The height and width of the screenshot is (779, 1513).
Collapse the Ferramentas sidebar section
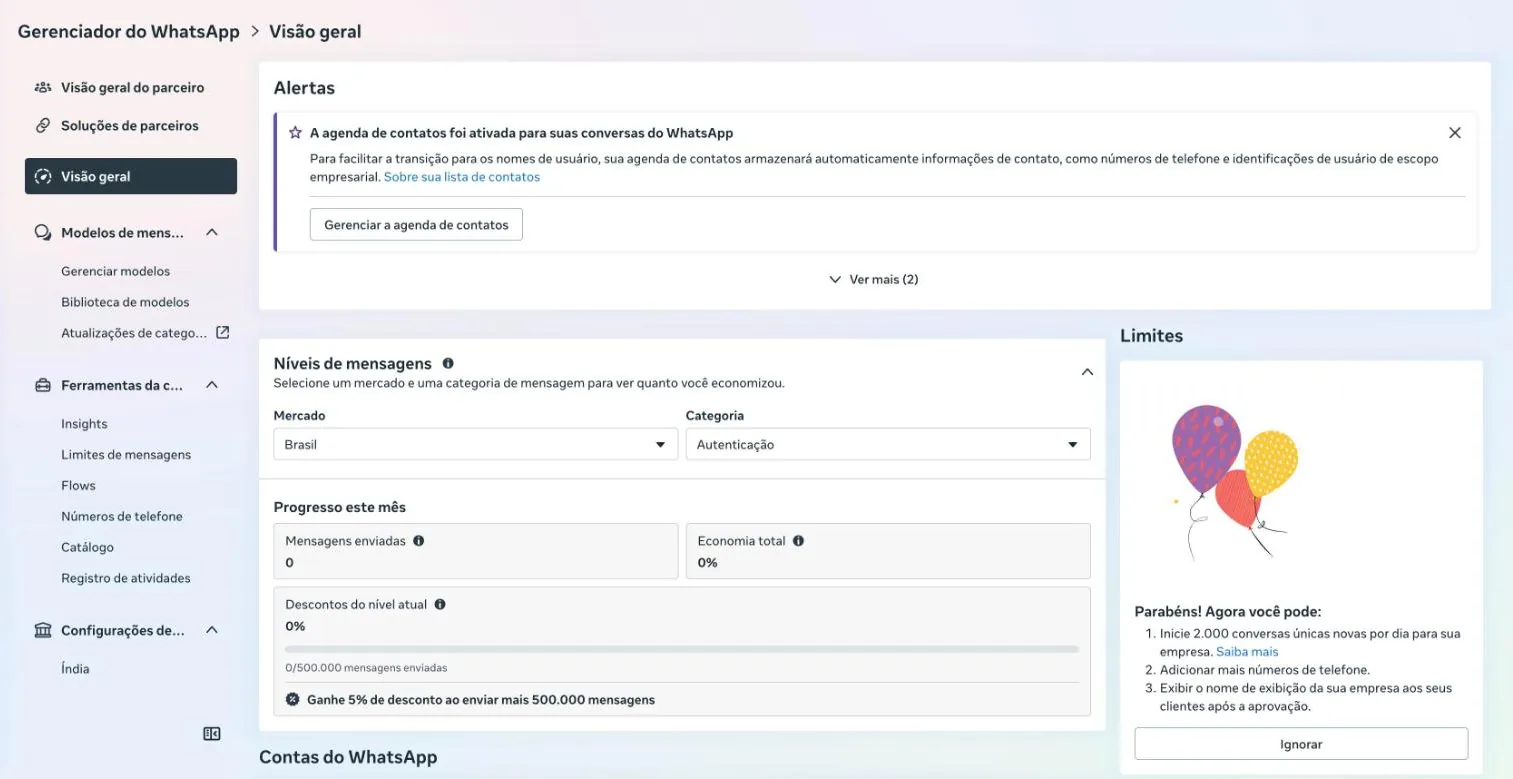tap(212, 385)
